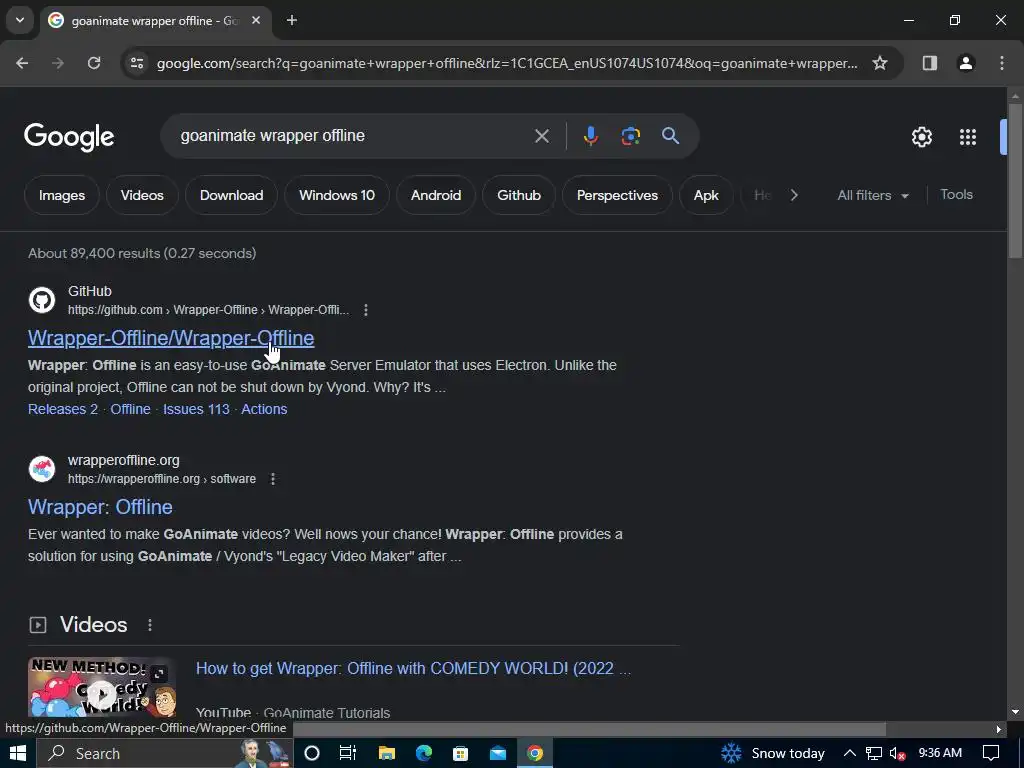The width and height of the screenshot is (1024, 768).
Task: Show more filter chips with right chevron
Action: point(793,195)
